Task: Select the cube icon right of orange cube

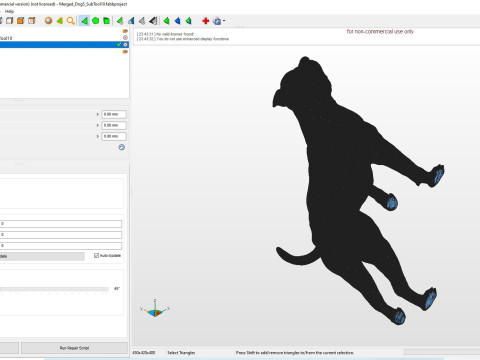Action: (32, 21)
